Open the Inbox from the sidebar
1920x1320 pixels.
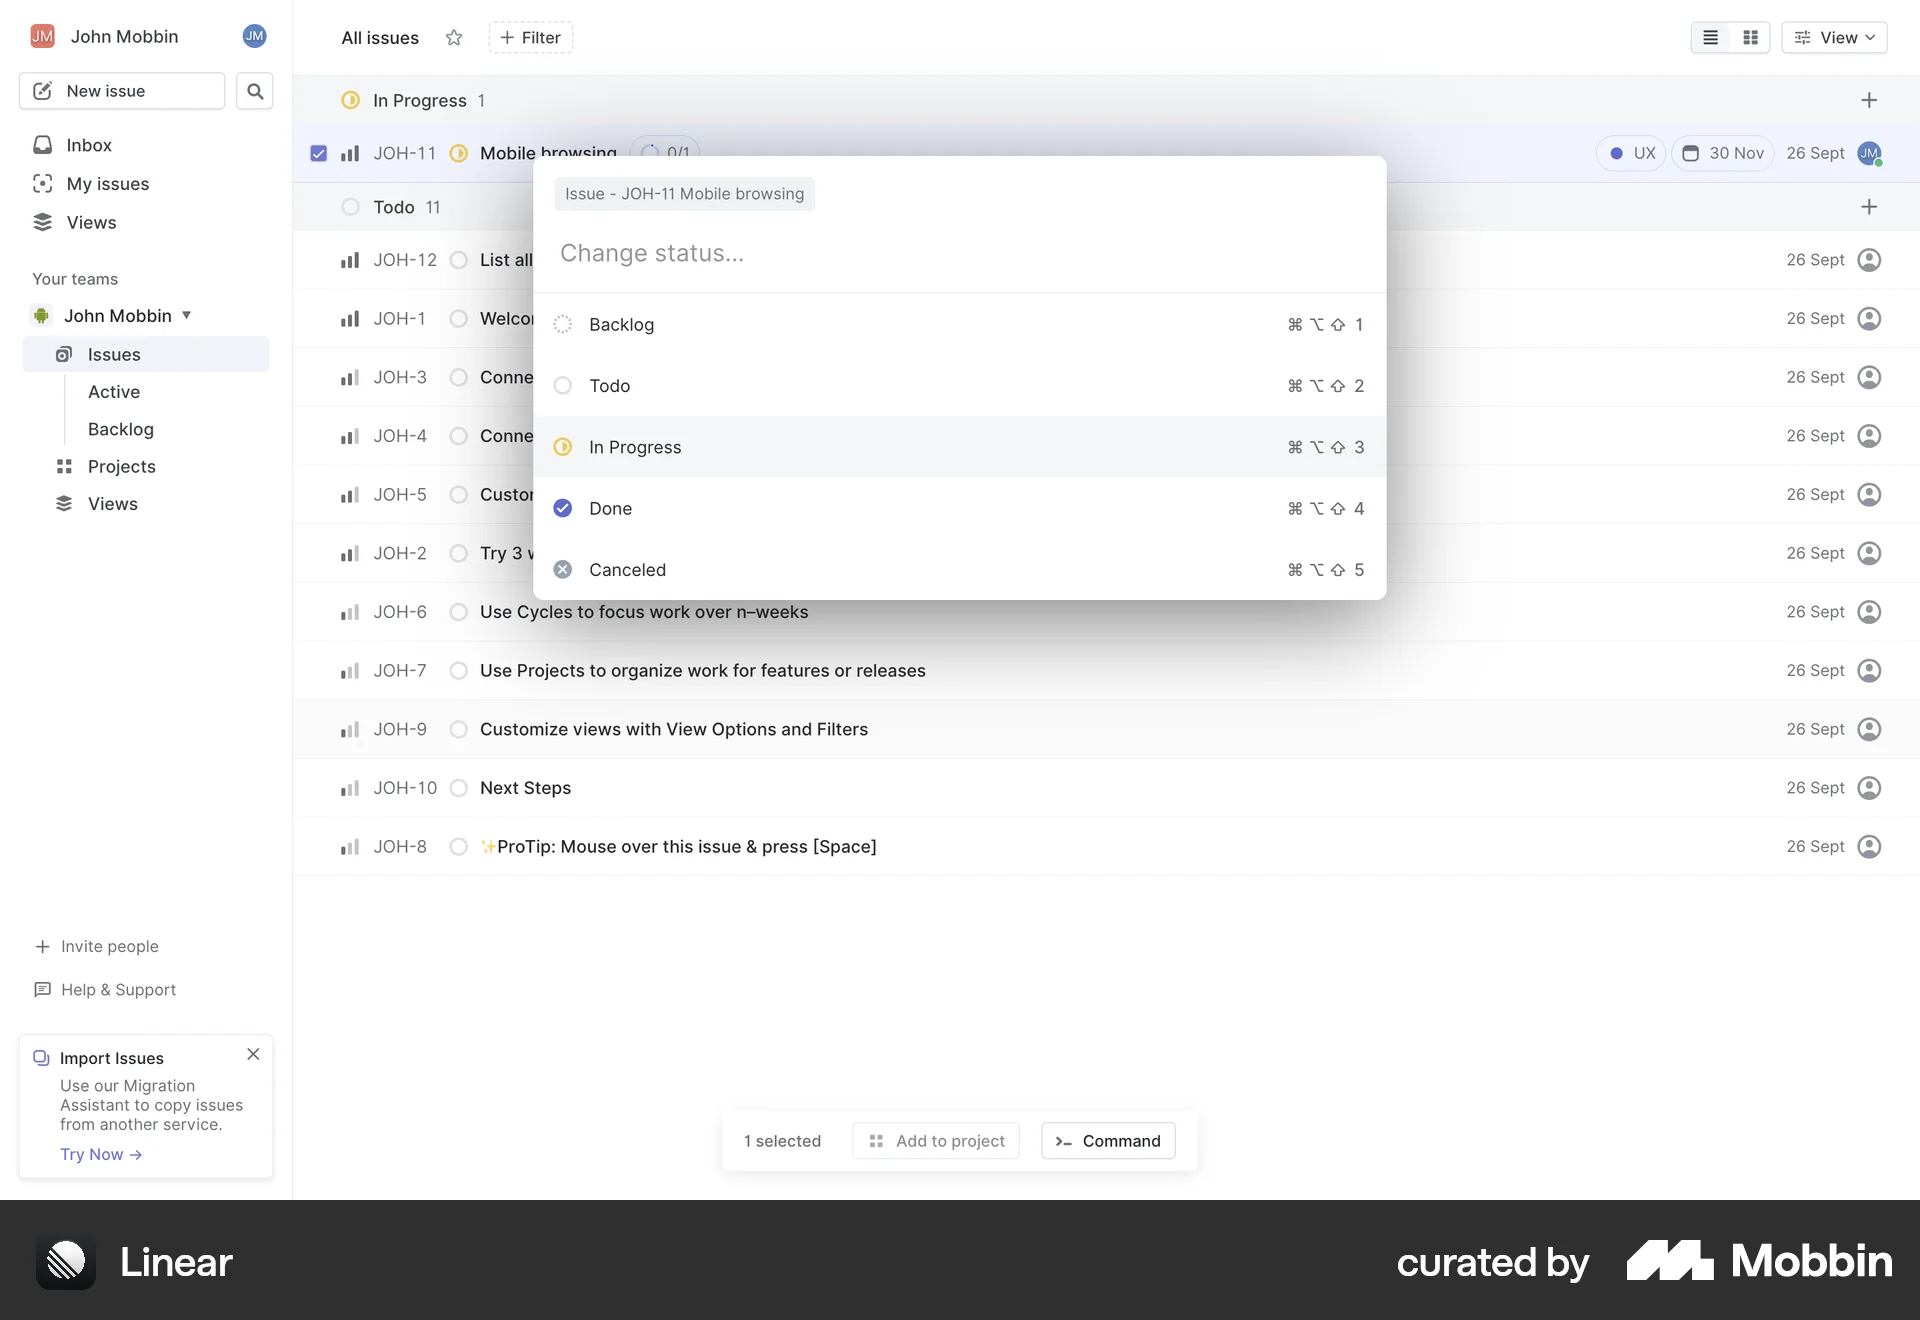(x=88, y=144)
